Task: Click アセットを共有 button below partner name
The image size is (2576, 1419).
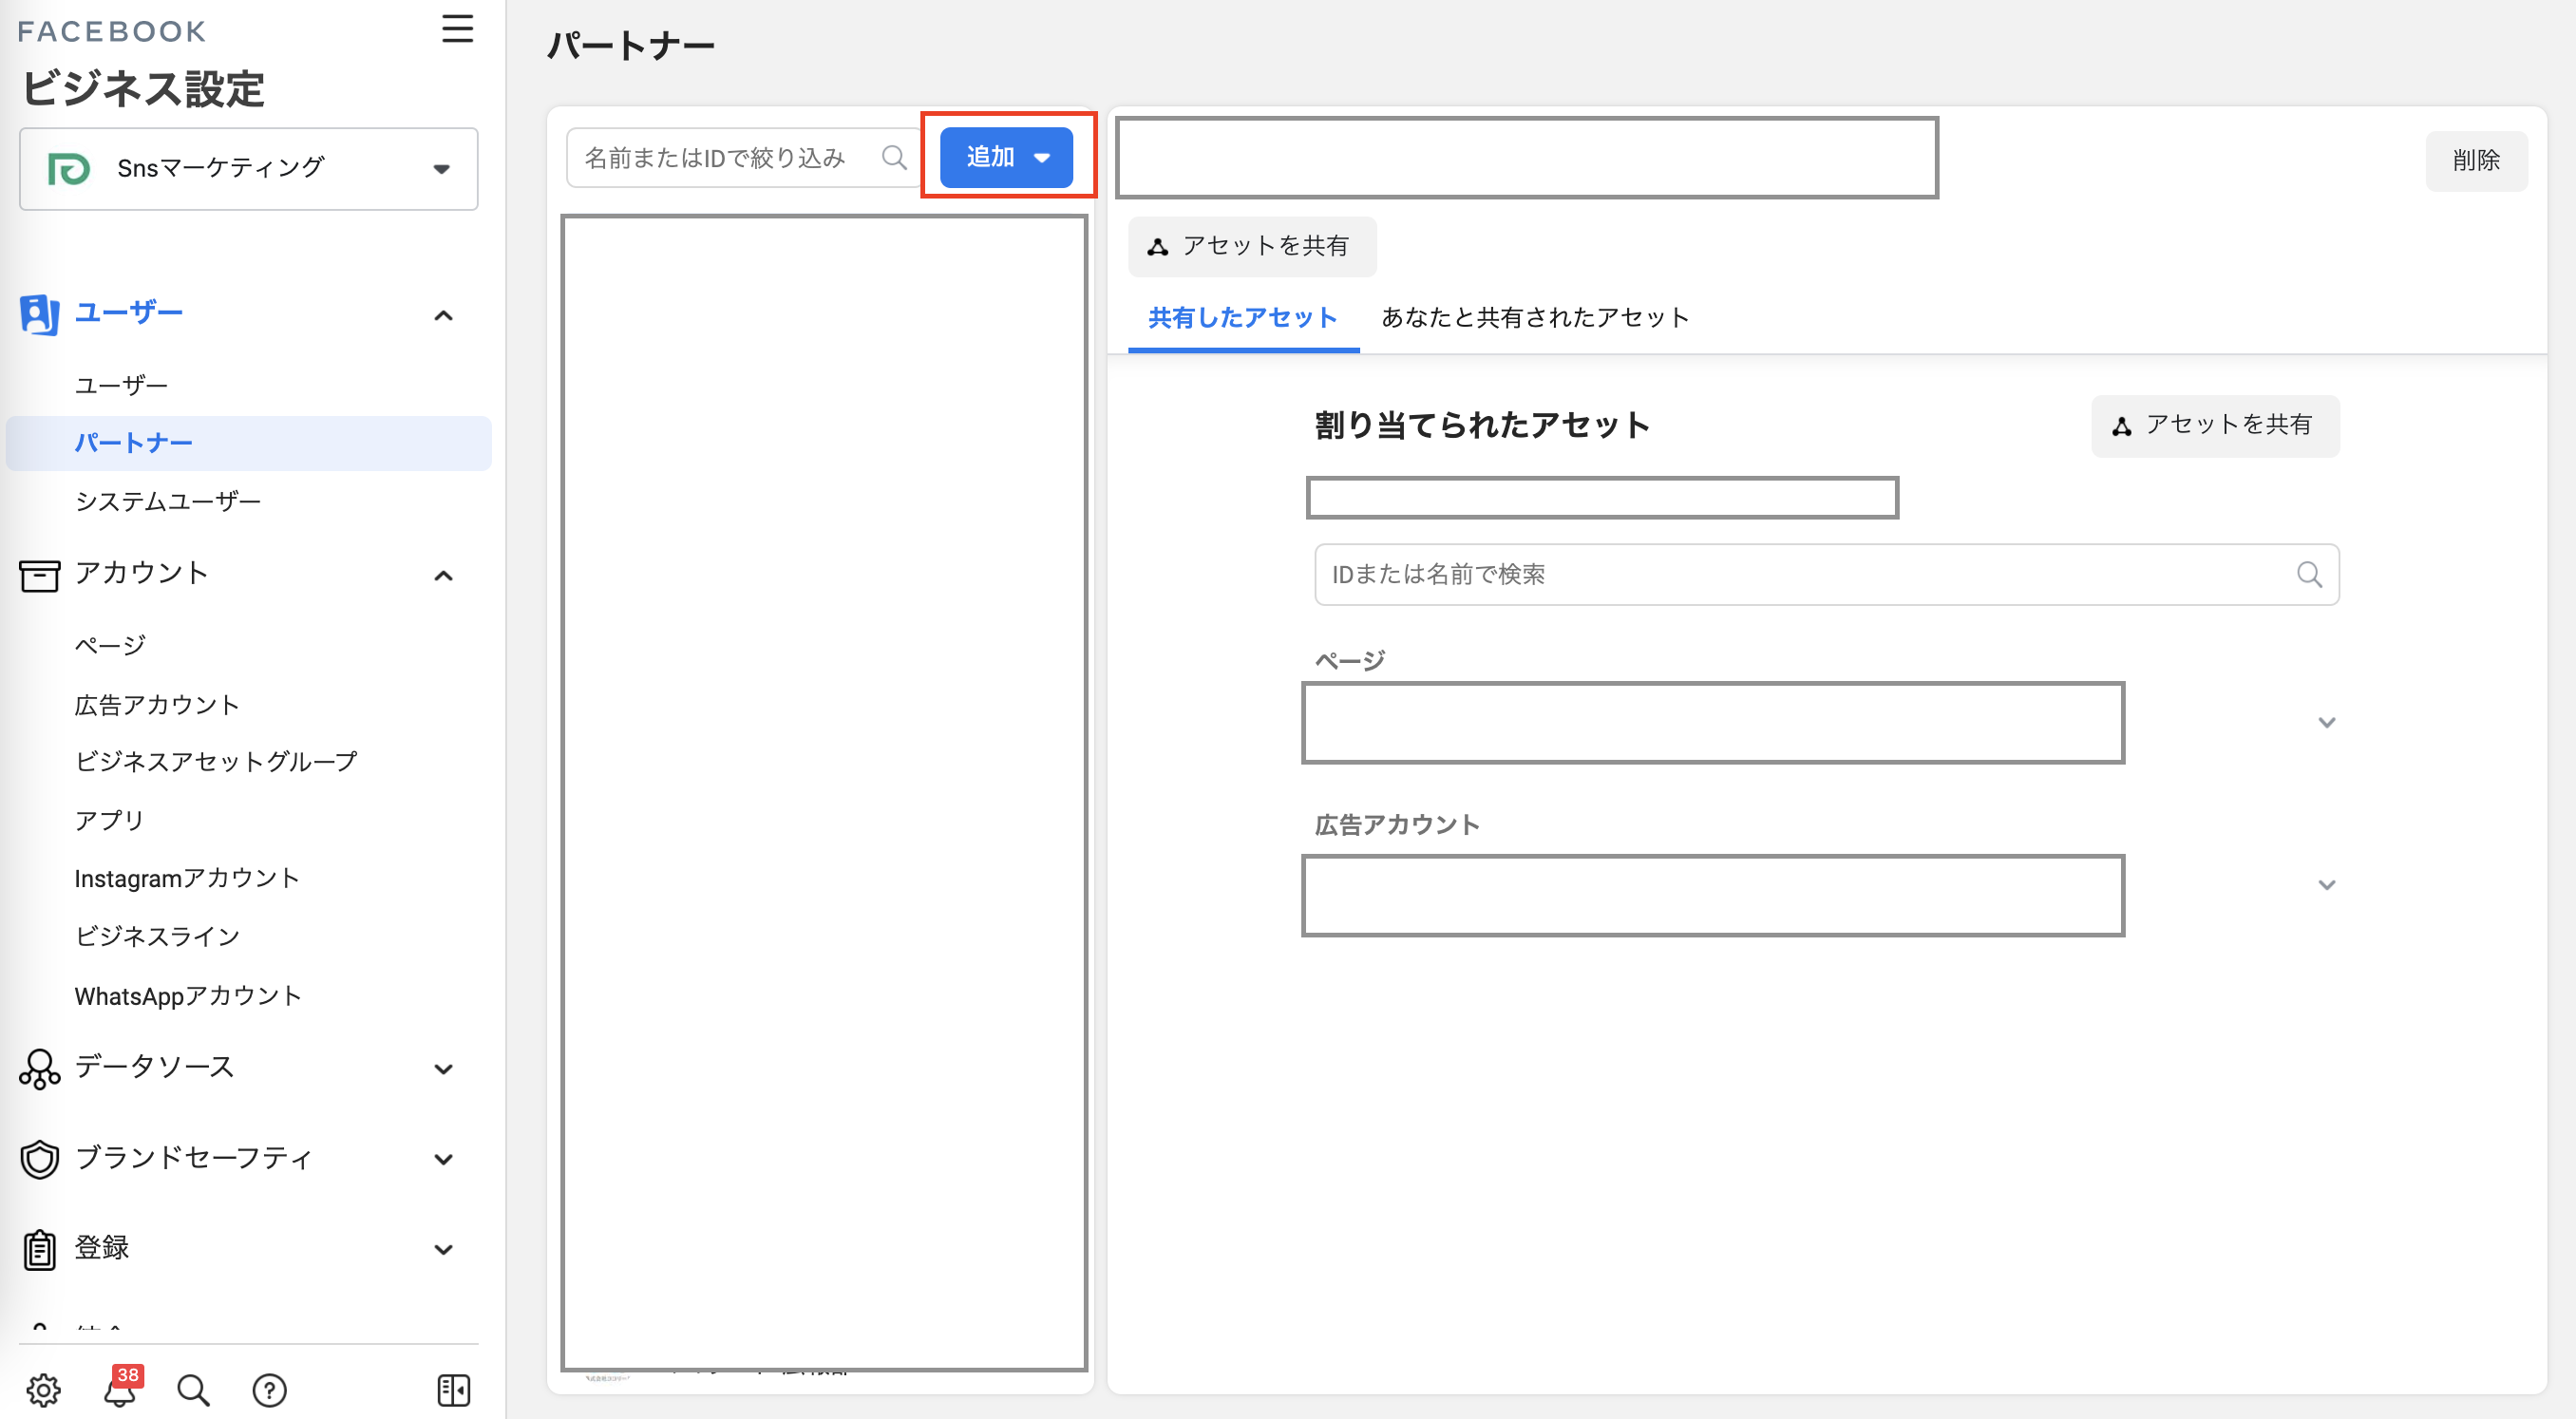Action: 1252,246
